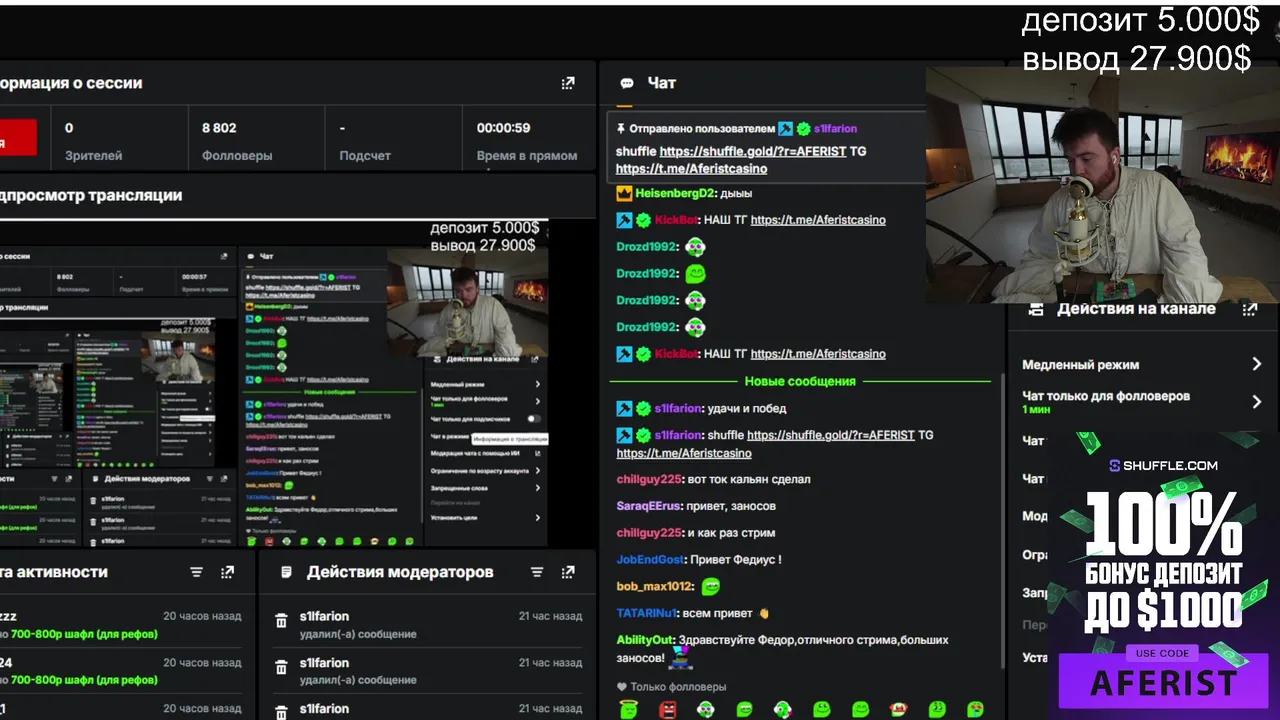This screenshot has width=1280, height=720.
Task: Click the smiling green emote among Drozd1992's messages
Action: 695,273
